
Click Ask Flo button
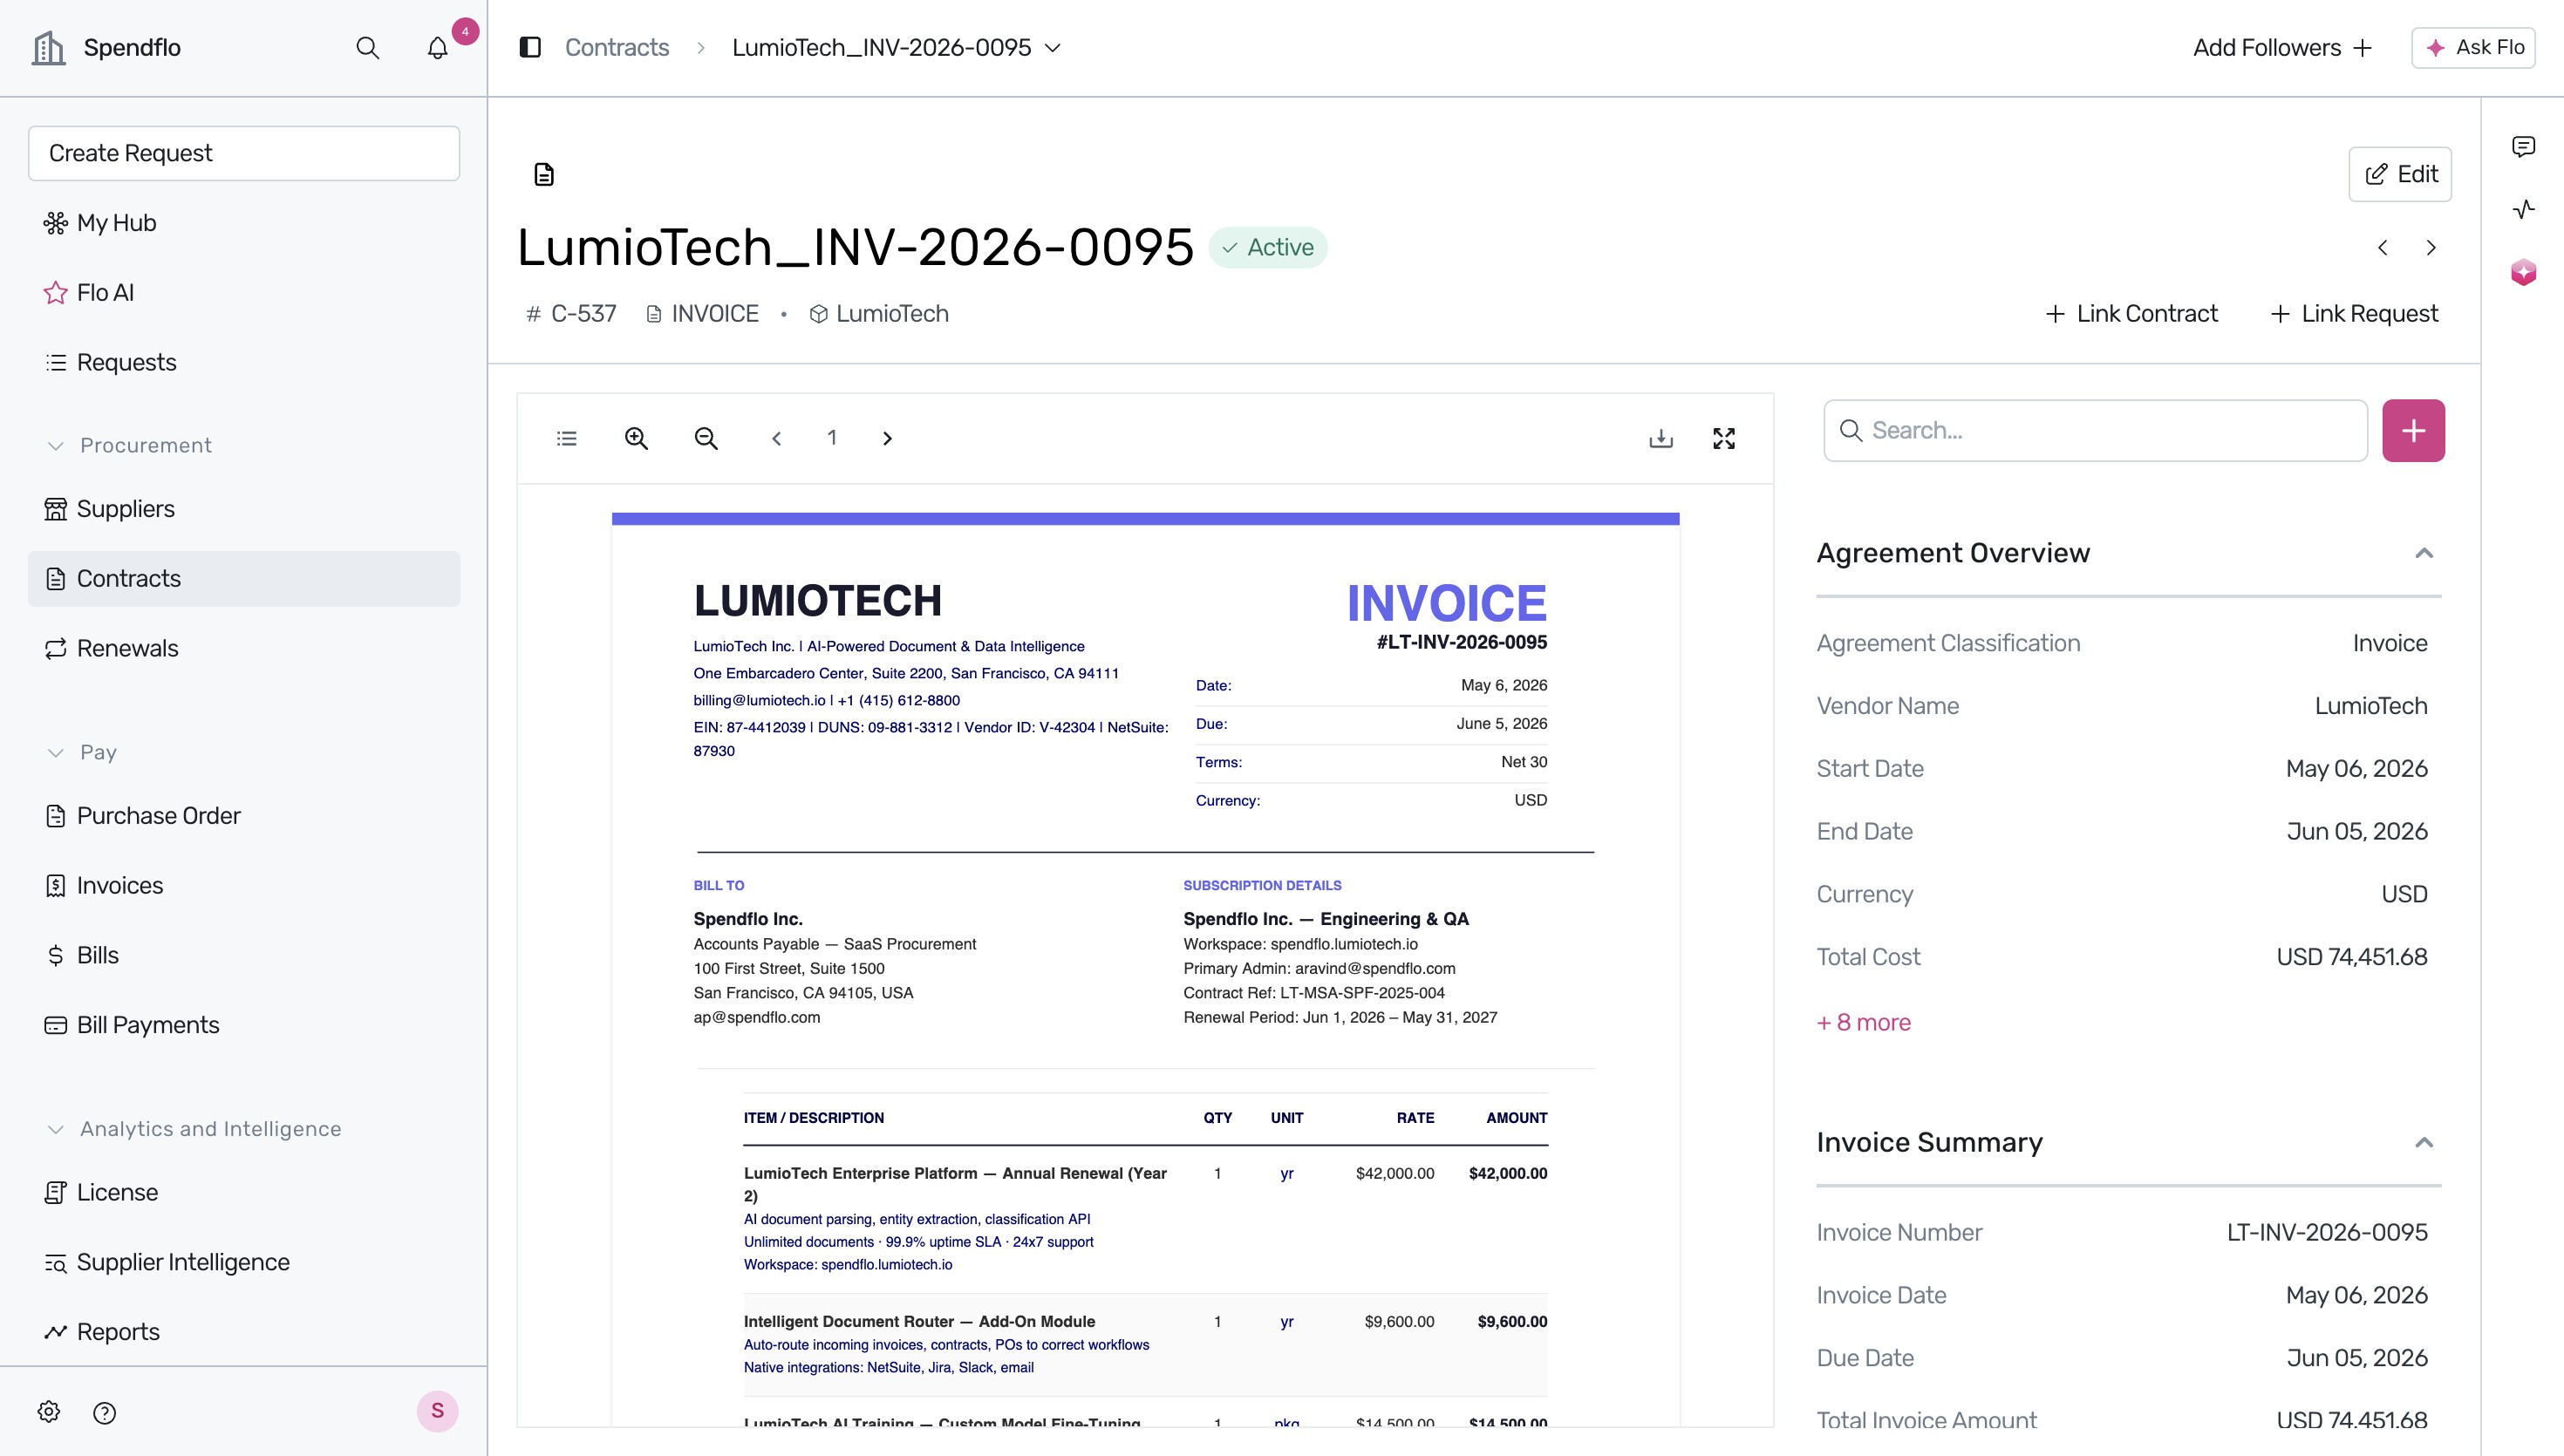pyautogui.click(x=2473, y=47)
